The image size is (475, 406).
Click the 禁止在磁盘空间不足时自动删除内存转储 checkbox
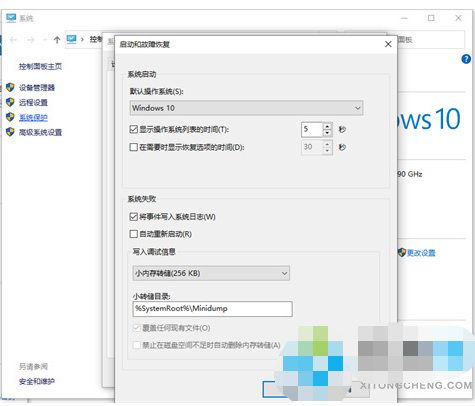[136, 345]
